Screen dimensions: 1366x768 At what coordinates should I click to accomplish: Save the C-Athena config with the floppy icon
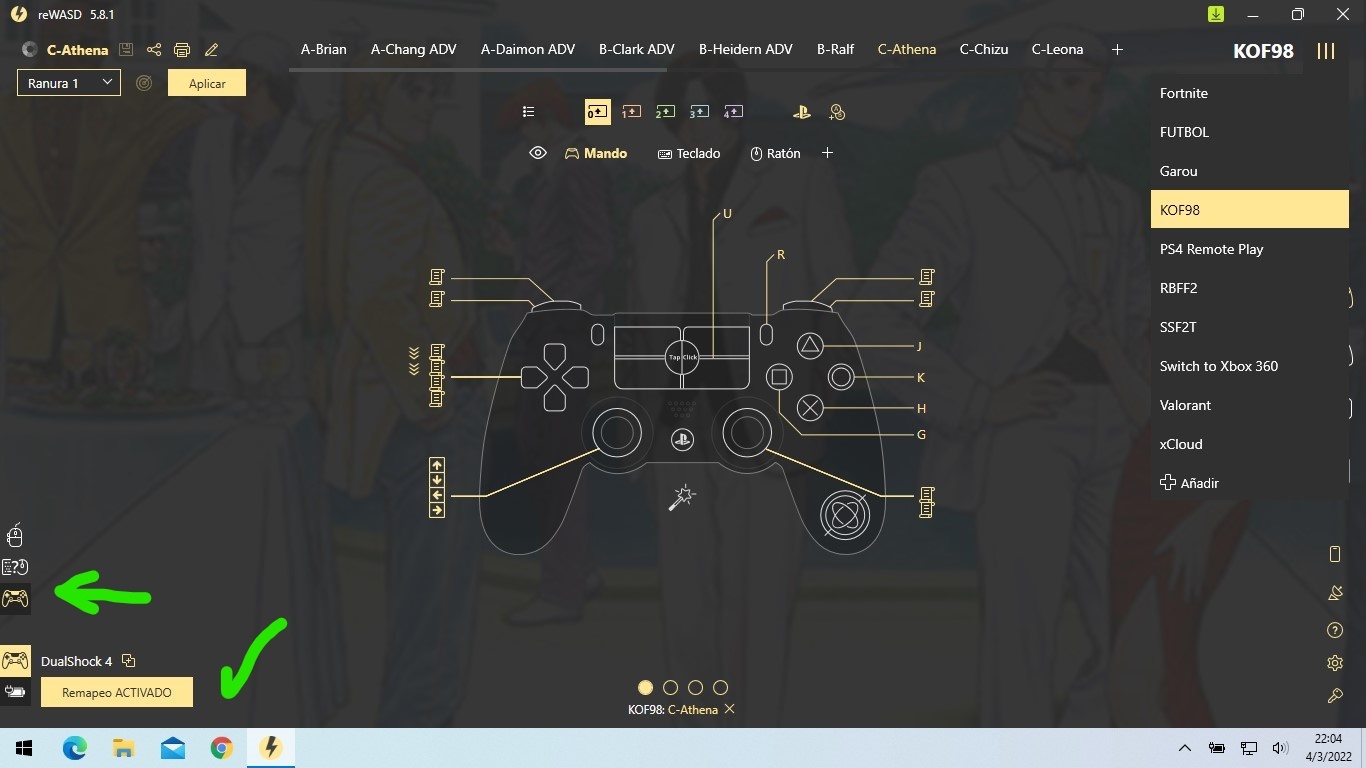125,50
